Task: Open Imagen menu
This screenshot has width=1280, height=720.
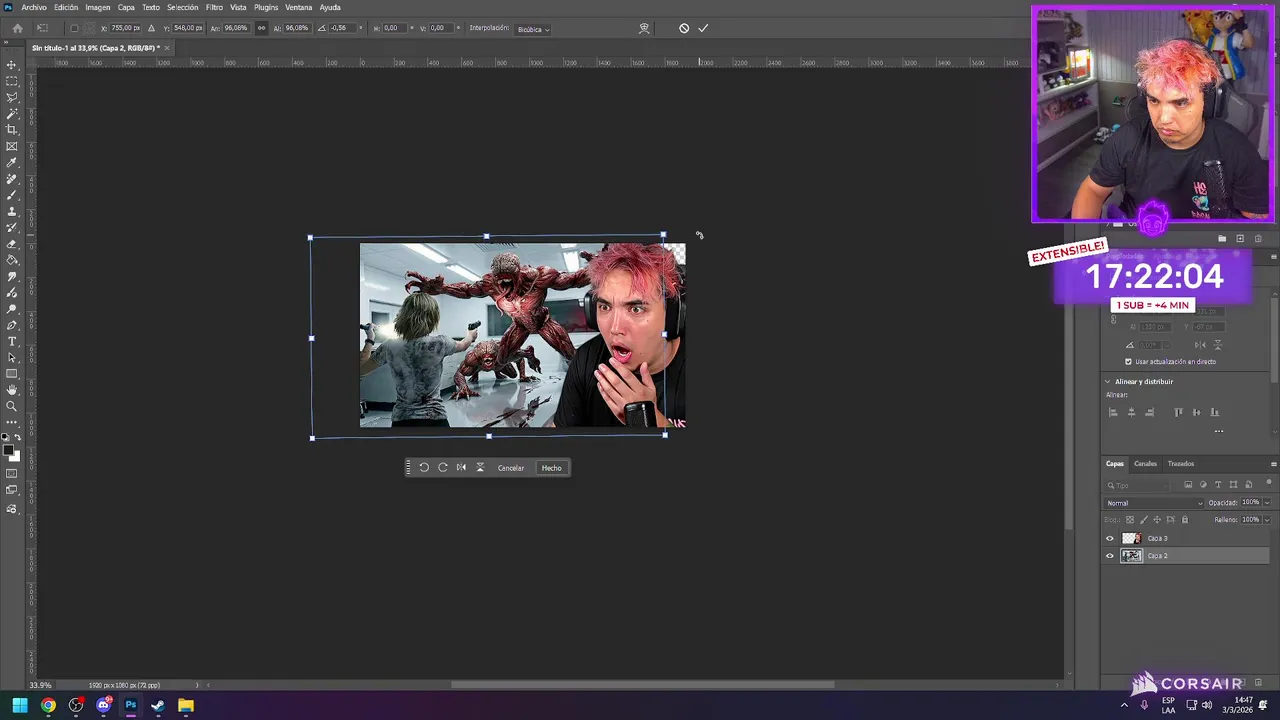Action: pyautogui.click(x=98, y=7)
